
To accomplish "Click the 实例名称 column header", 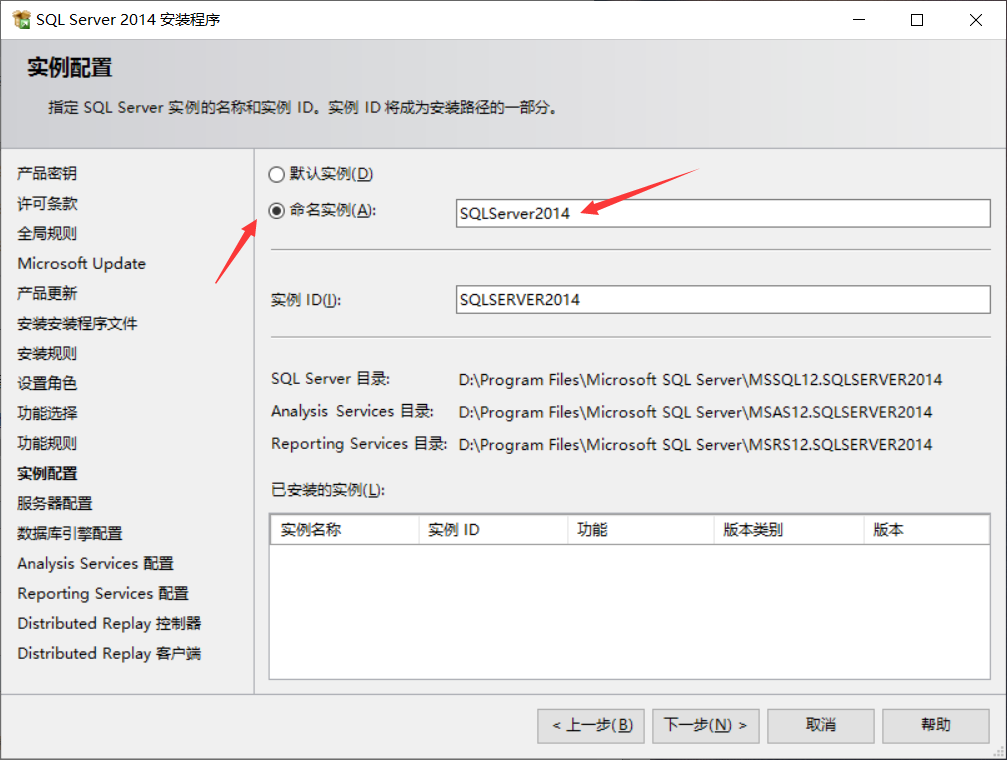I will [344, 530].
